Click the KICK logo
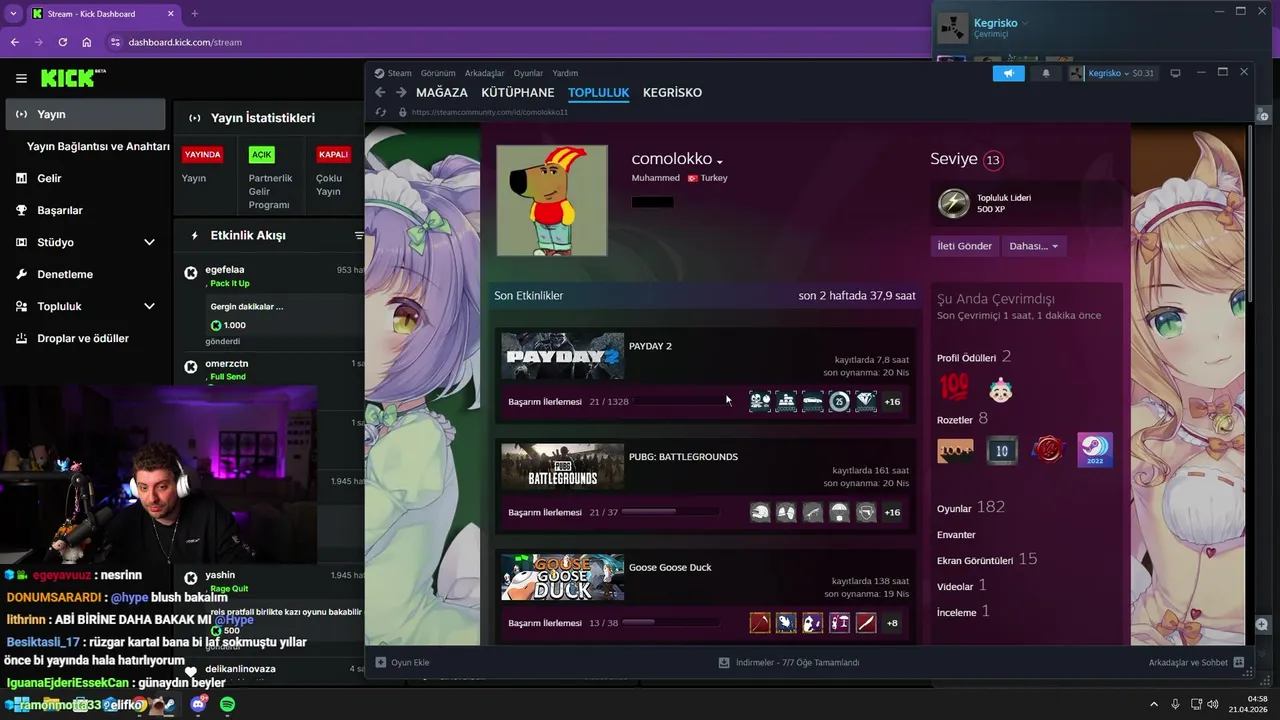 pos(73,78)
